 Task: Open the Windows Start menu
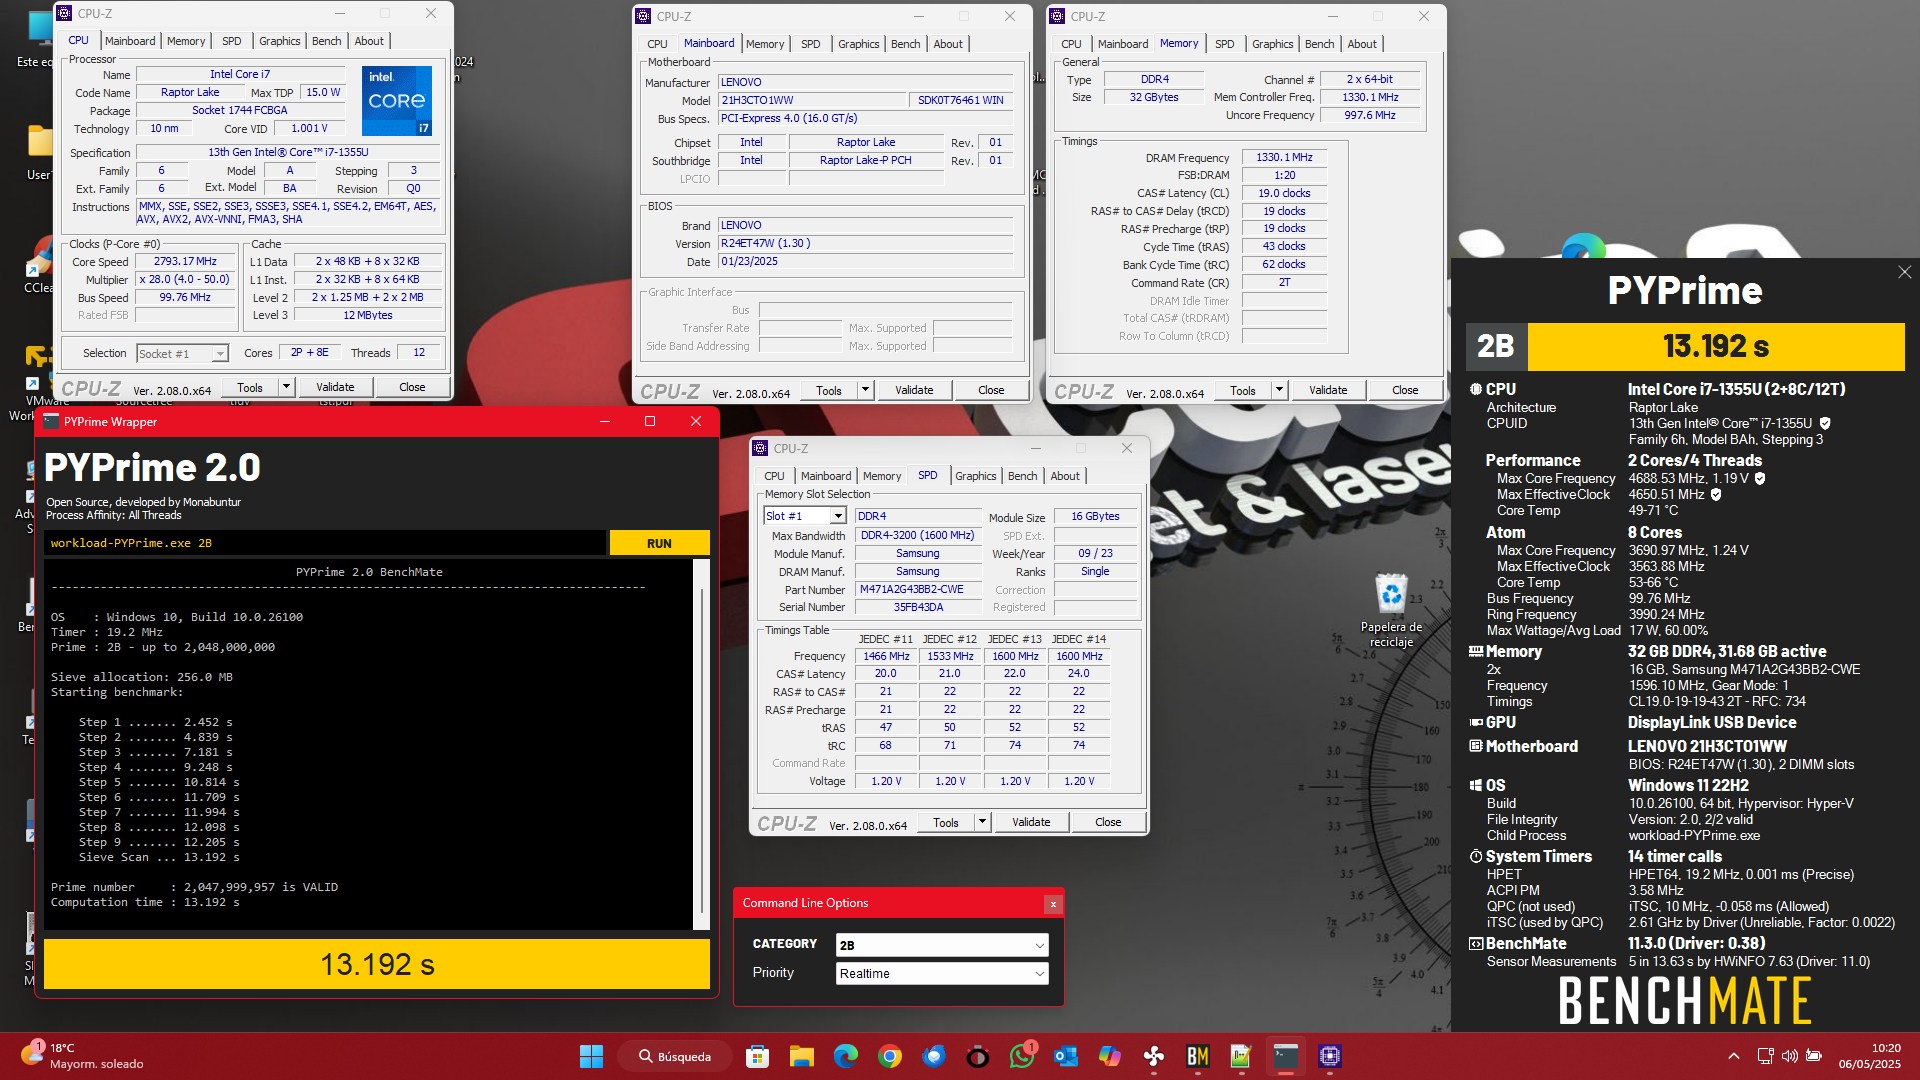(x=591, y=1056)
